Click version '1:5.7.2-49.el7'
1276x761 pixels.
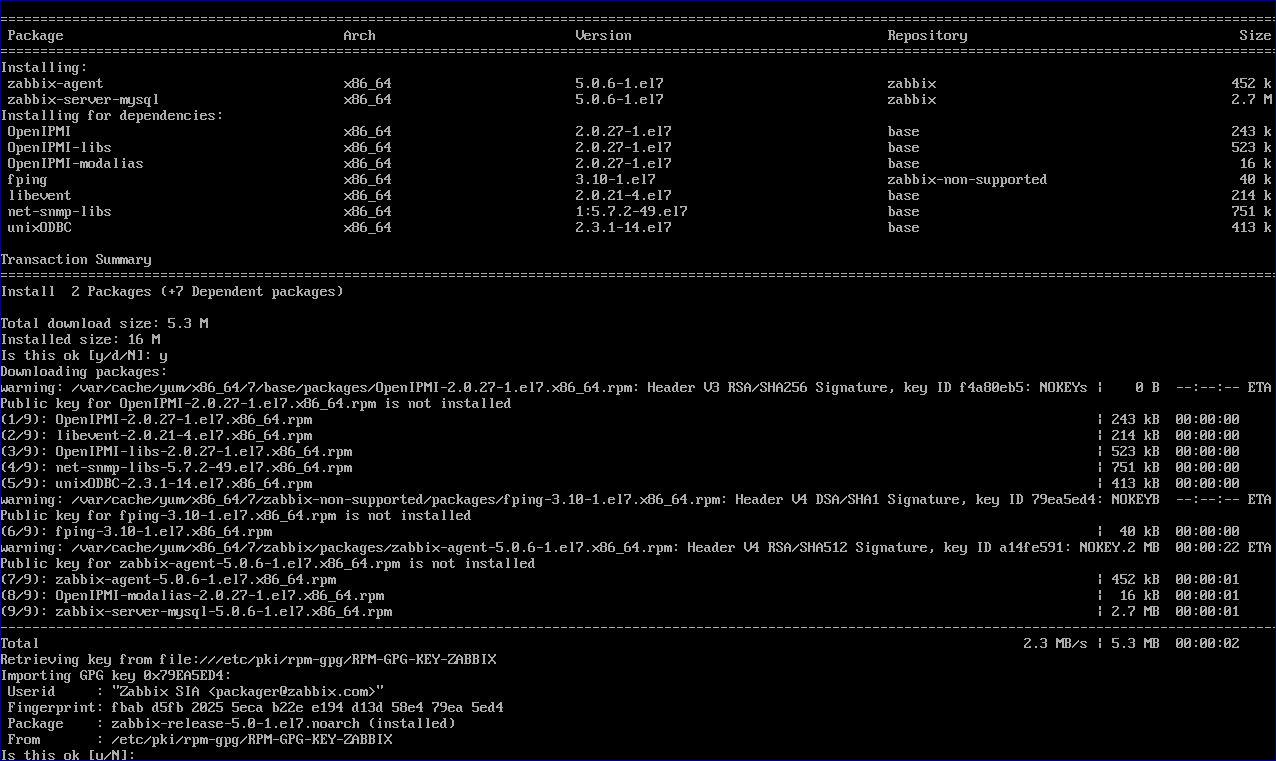coord(631,212)
